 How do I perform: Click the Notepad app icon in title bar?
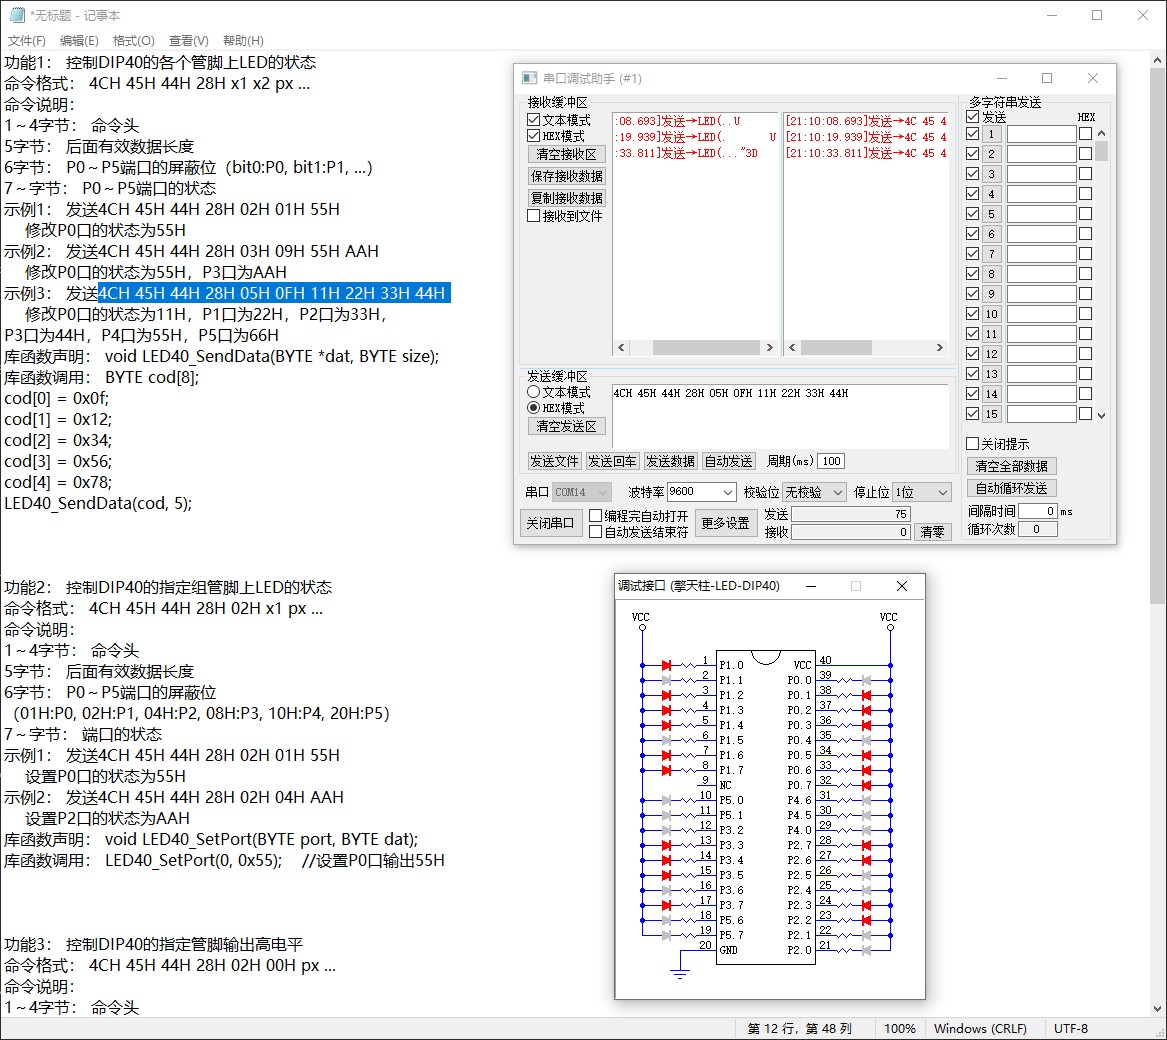point(16,15)
